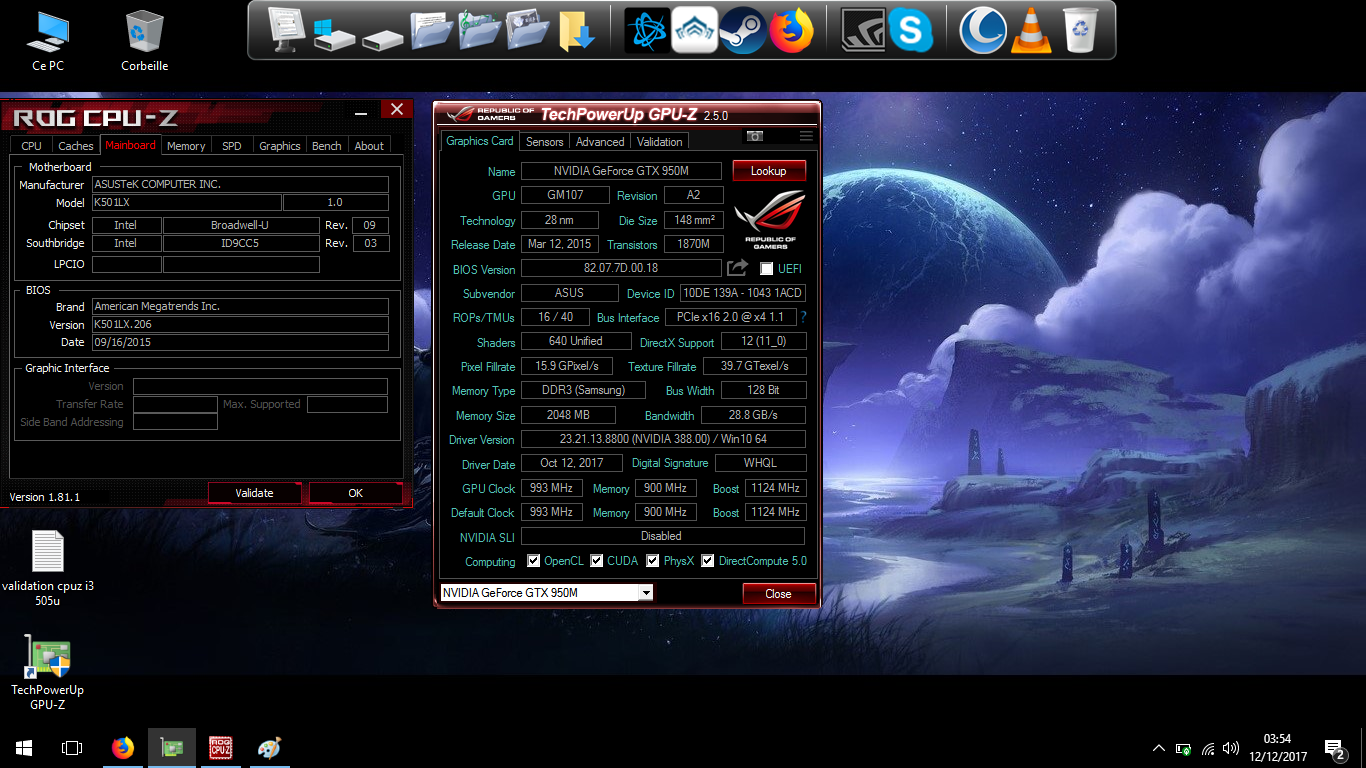Switch to the CPU tab in CPU-Z
Viewport: 1366px width, 768px height.
(x=32, y=146)
